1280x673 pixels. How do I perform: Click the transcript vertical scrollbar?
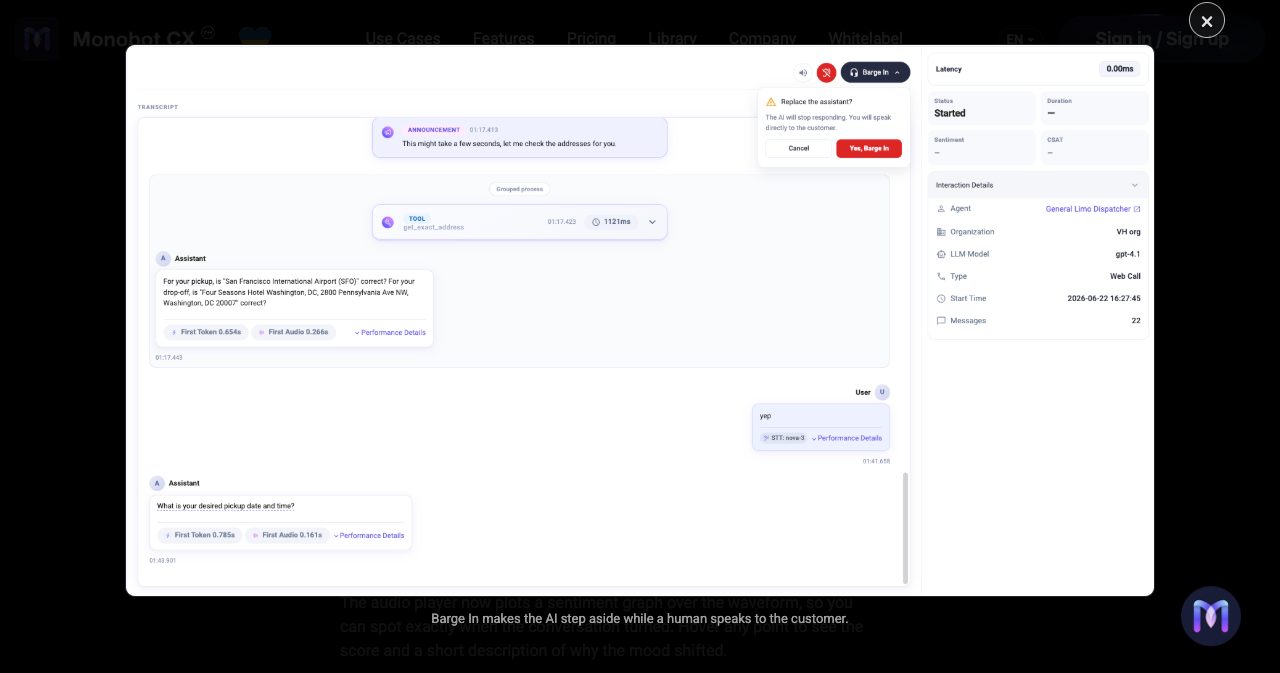(x=906, y=528)
